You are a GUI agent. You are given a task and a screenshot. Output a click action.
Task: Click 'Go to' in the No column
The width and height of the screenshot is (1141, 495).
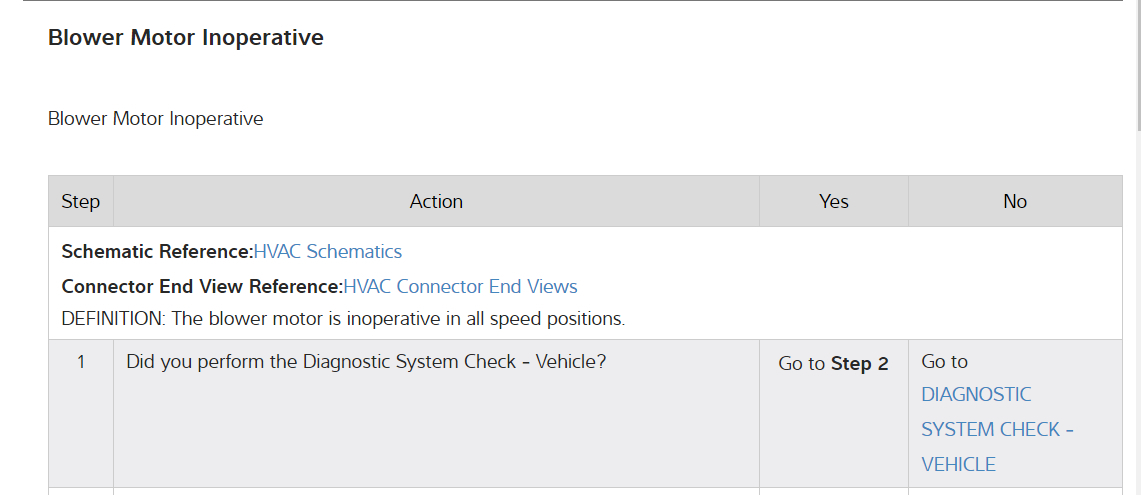[944, 362]
